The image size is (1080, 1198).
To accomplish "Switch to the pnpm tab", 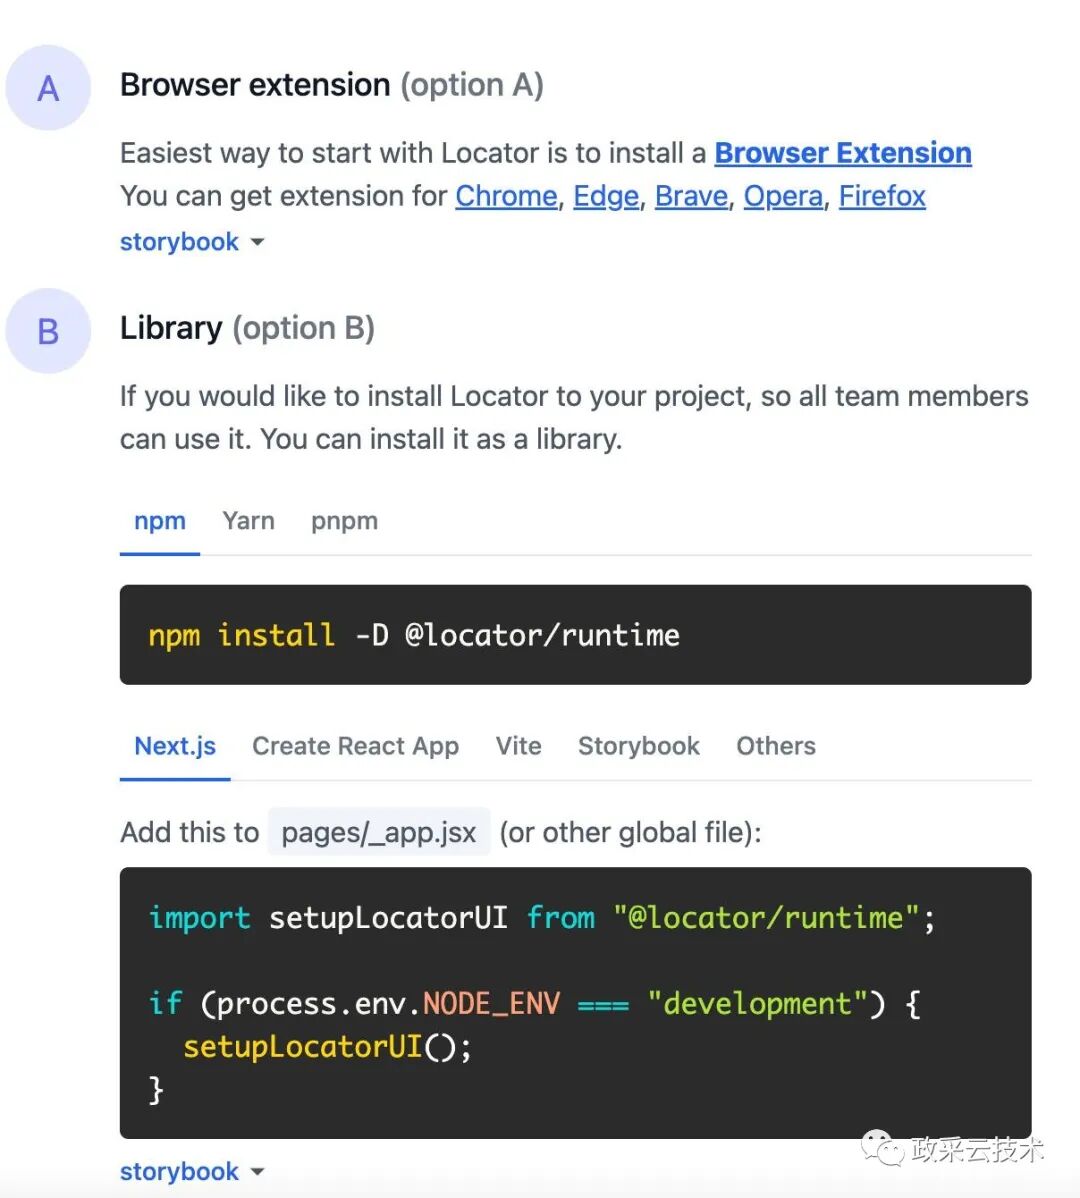I will tap(344, 522).
